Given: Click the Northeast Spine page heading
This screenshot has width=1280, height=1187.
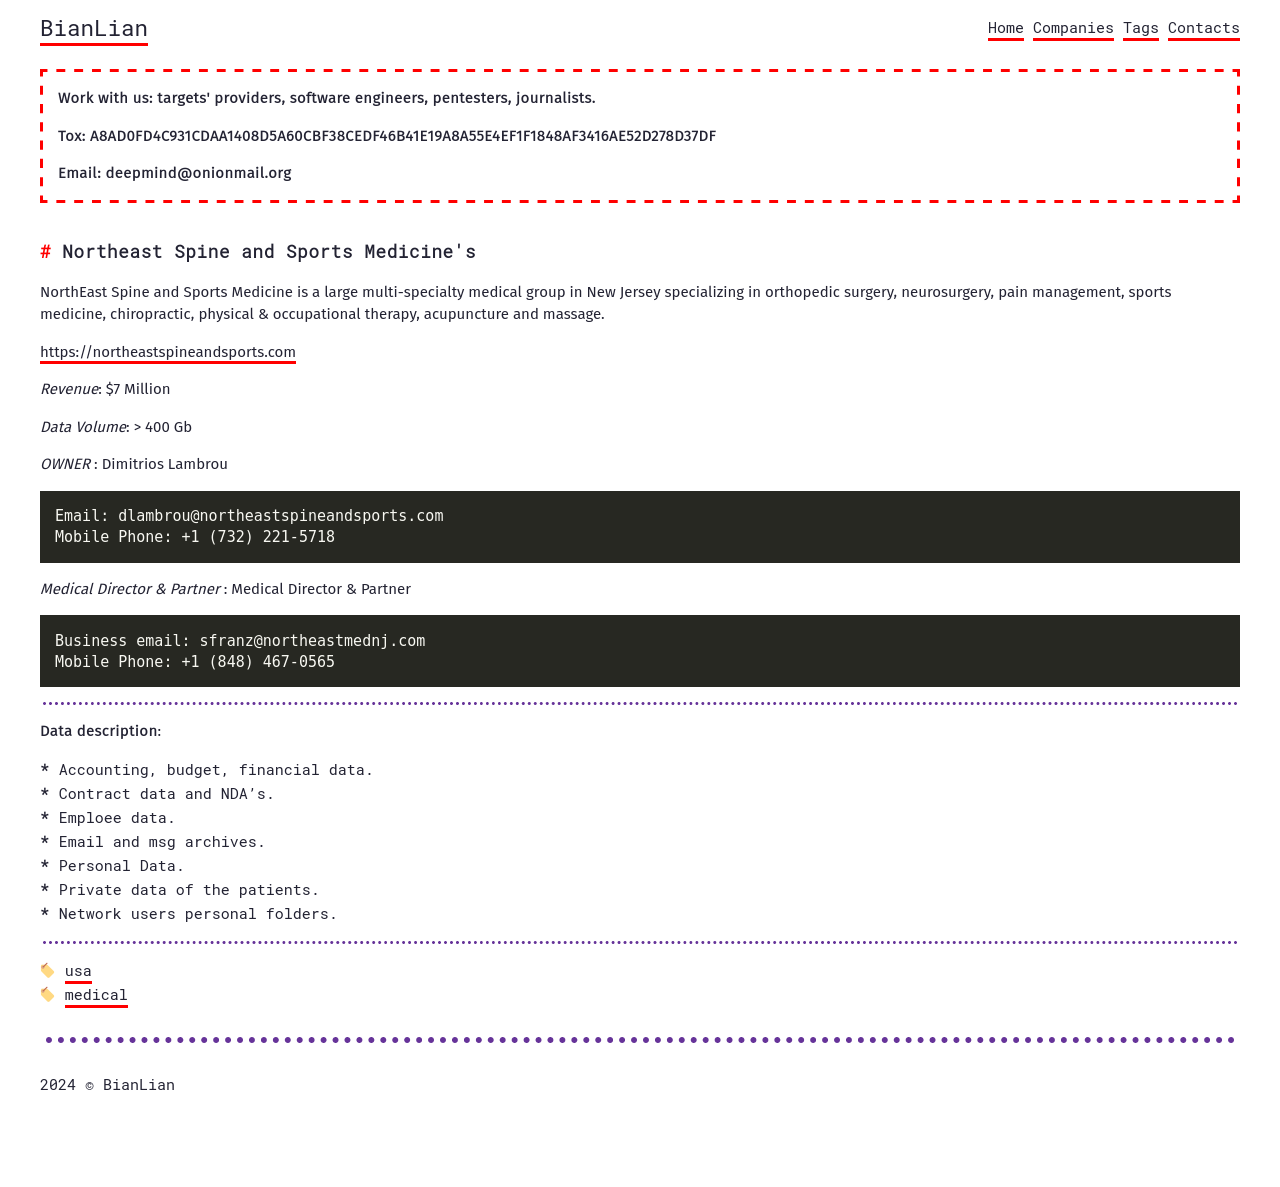Looking at the screenshot, I should click(268, 252).
